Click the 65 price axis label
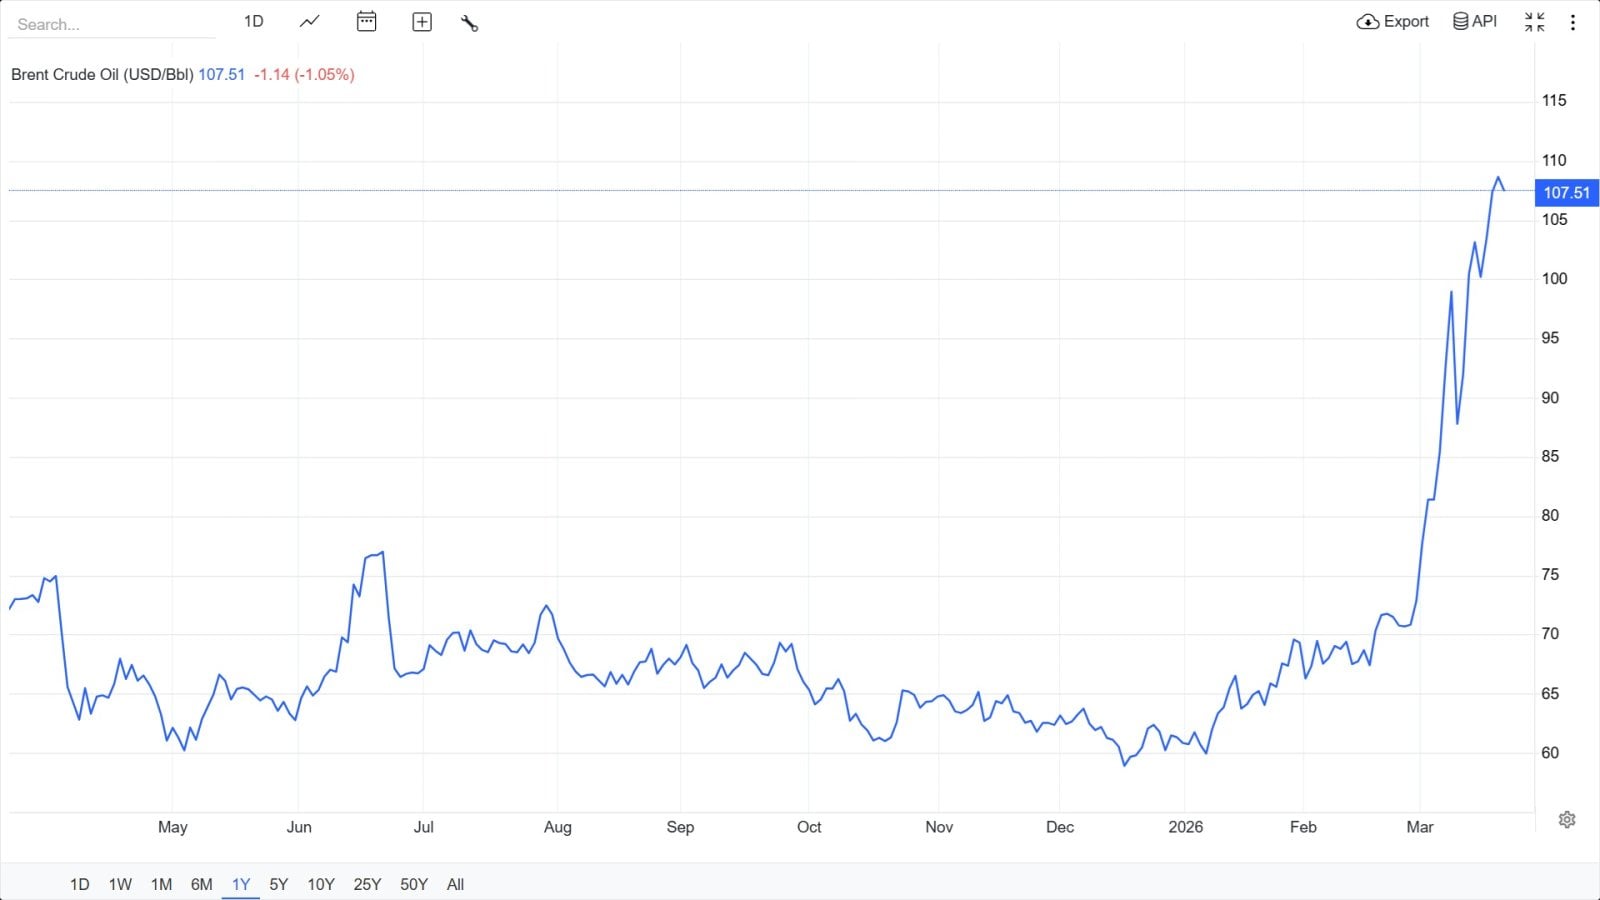Viewport: 1600px width, 900px height. pos(1550,693)
